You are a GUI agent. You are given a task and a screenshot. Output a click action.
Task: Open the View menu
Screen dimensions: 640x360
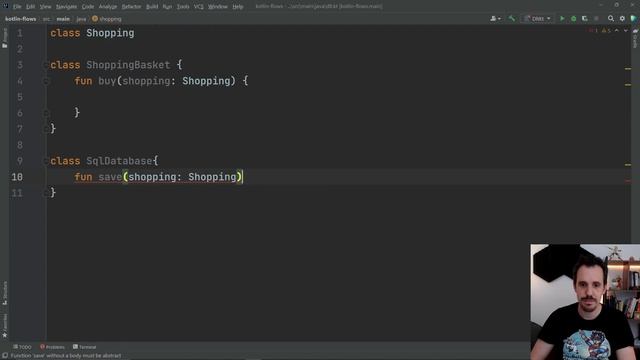pos(45,7)
